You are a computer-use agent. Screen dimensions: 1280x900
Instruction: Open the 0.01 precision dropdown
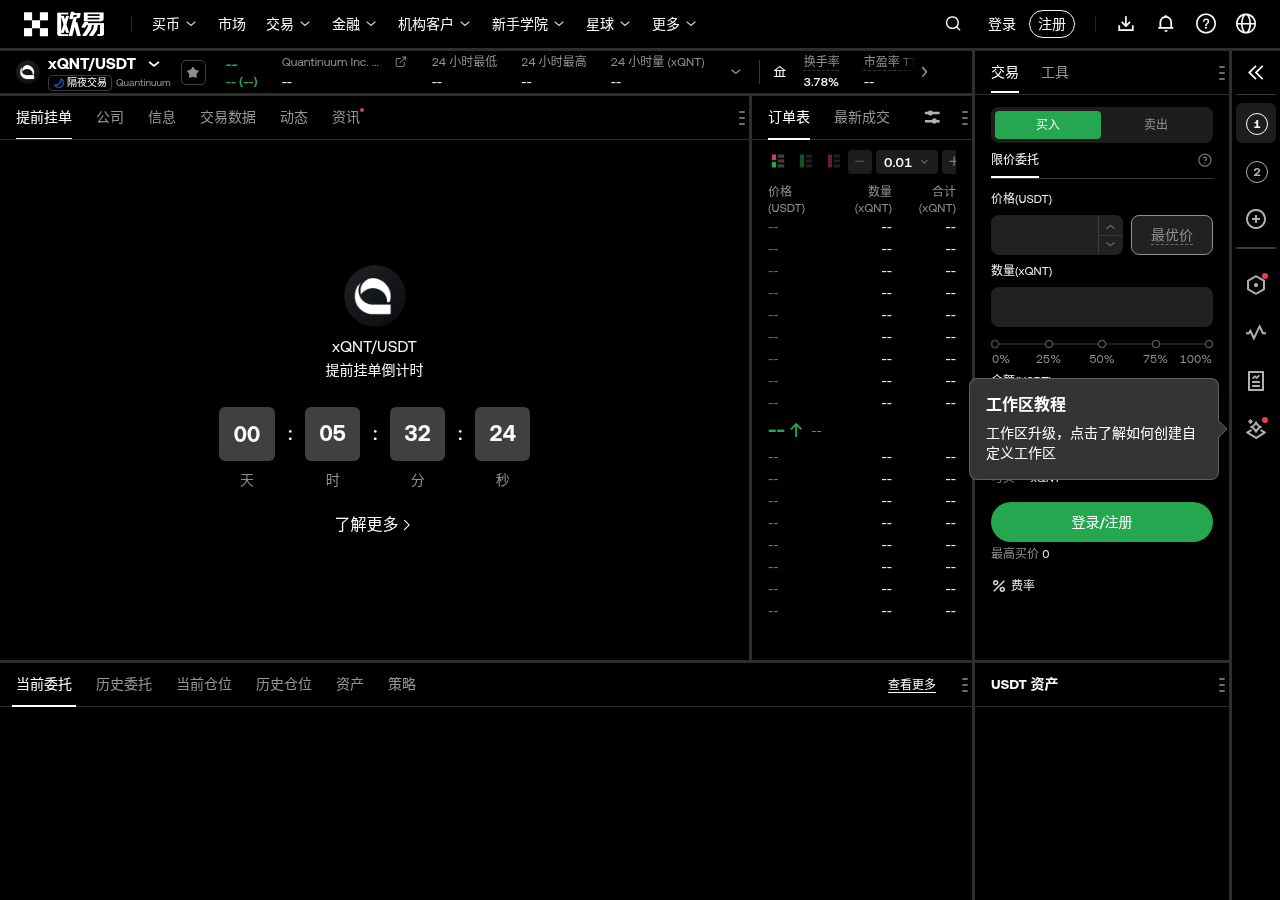click(x=907, y=162)
